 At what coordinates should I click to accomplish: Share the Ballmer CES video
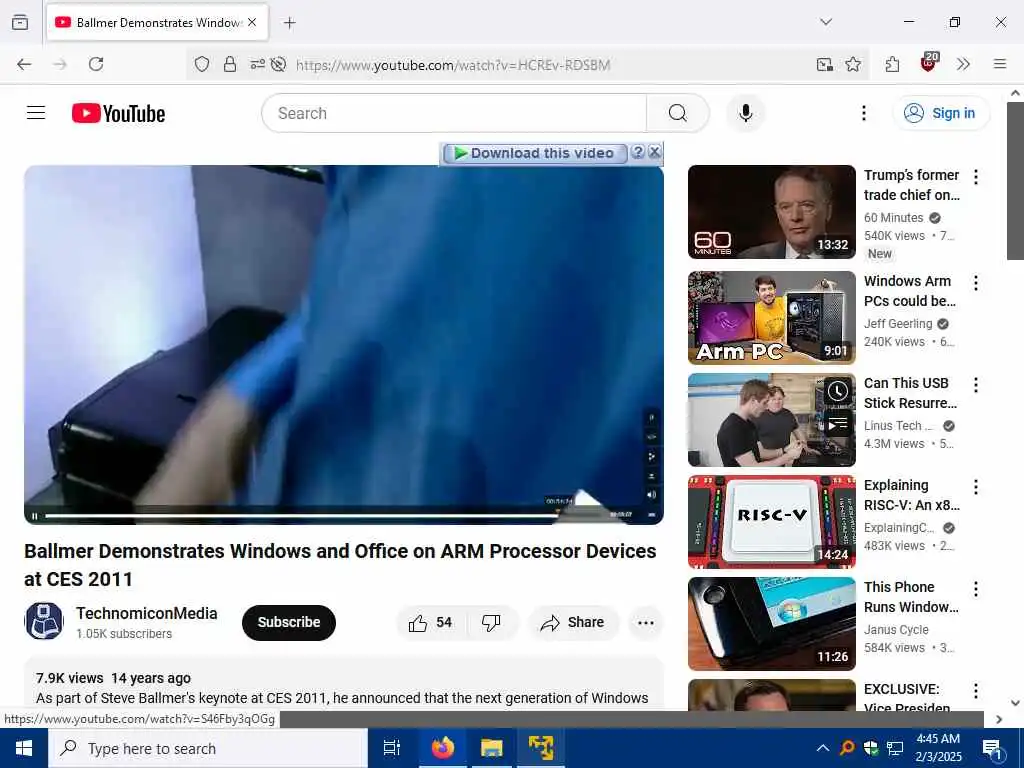tap(572, 622)
